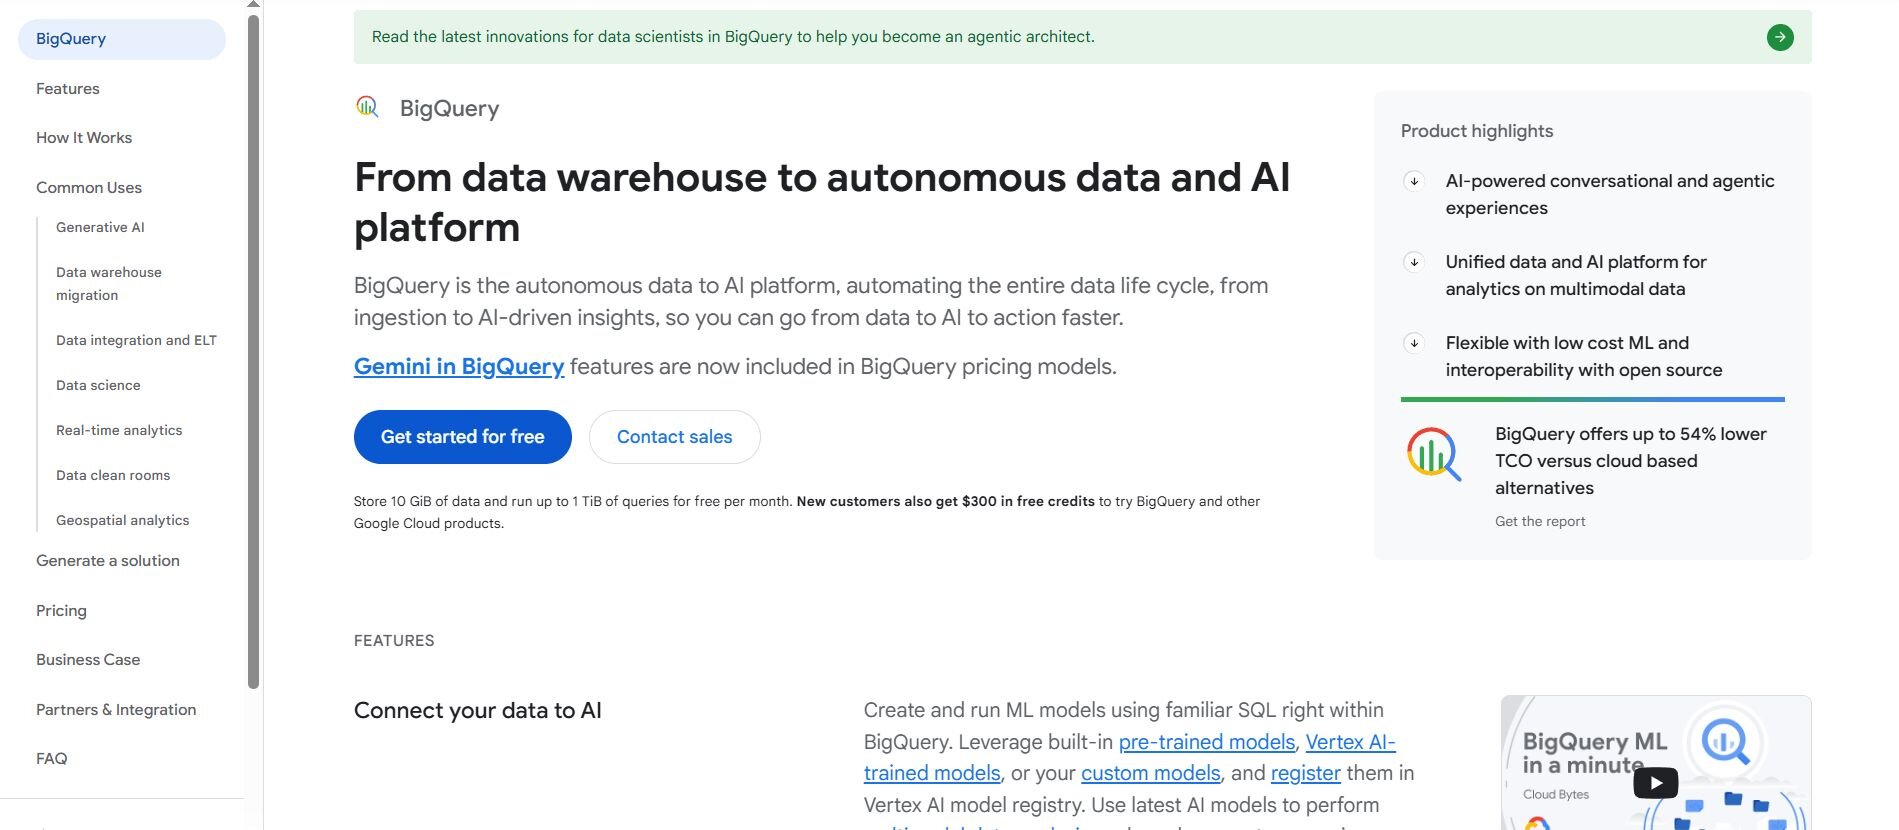Select BigQuery in the left sidebar
The width and height of the screenshot is (1899, 830).
[71, 39]
